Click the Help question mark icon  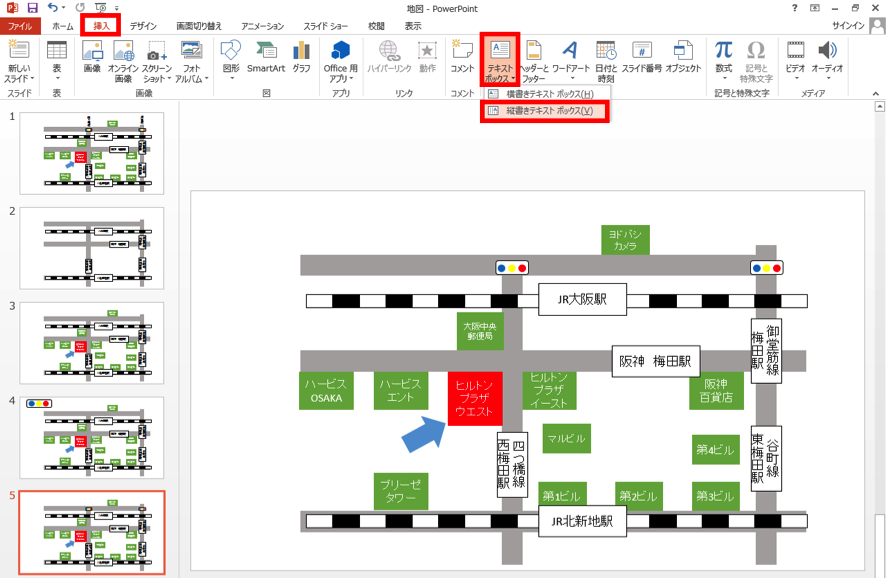coord(795,8)
